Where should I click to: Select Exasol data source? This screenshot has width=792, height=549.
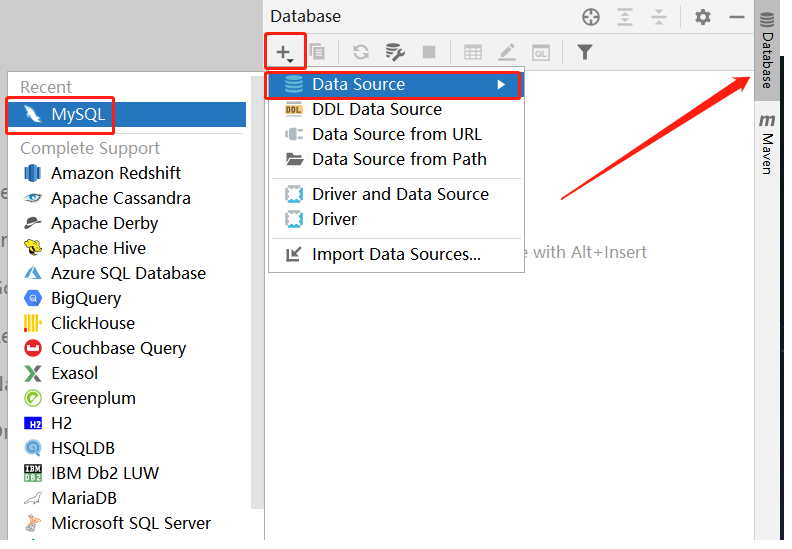(x=126, y=373)
